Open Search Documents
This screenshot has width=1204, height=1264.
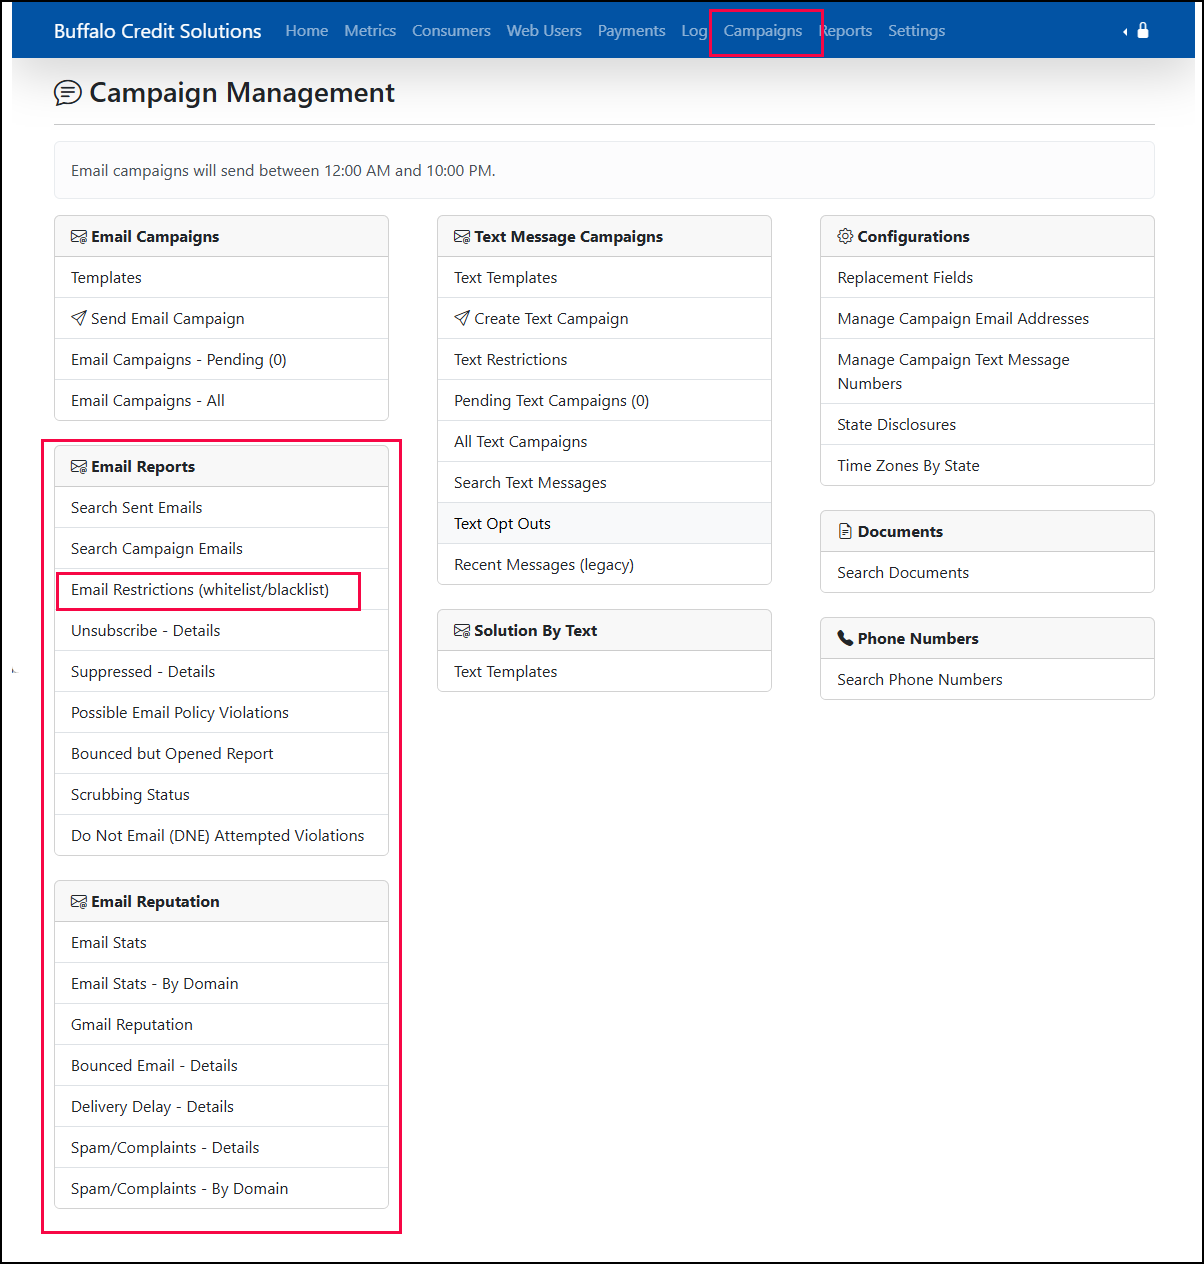click(987, 573)
